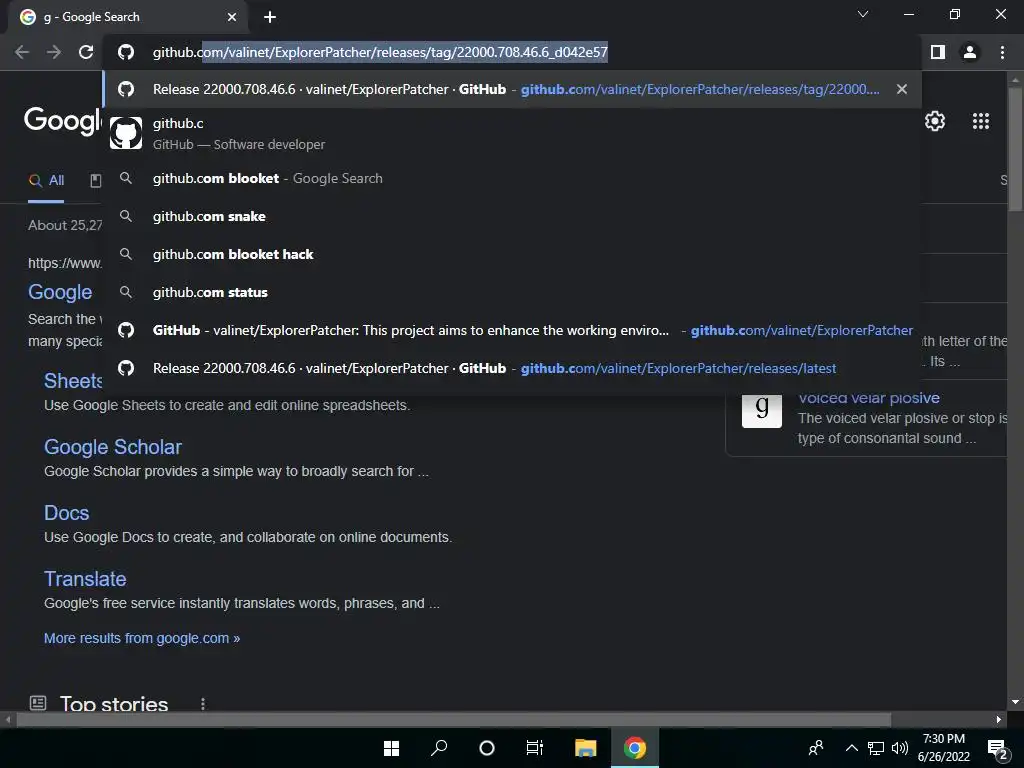
Task: Open the Top stories options menu dots
Action: (203, 704)
